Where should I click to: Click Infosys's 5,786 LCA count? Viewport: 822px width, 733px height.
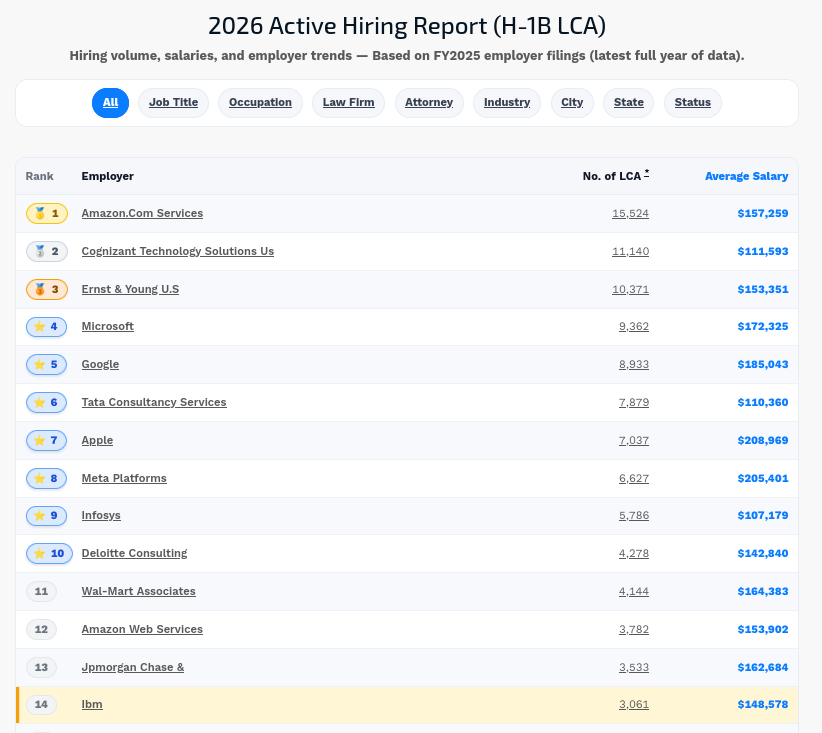coord(634,515)
